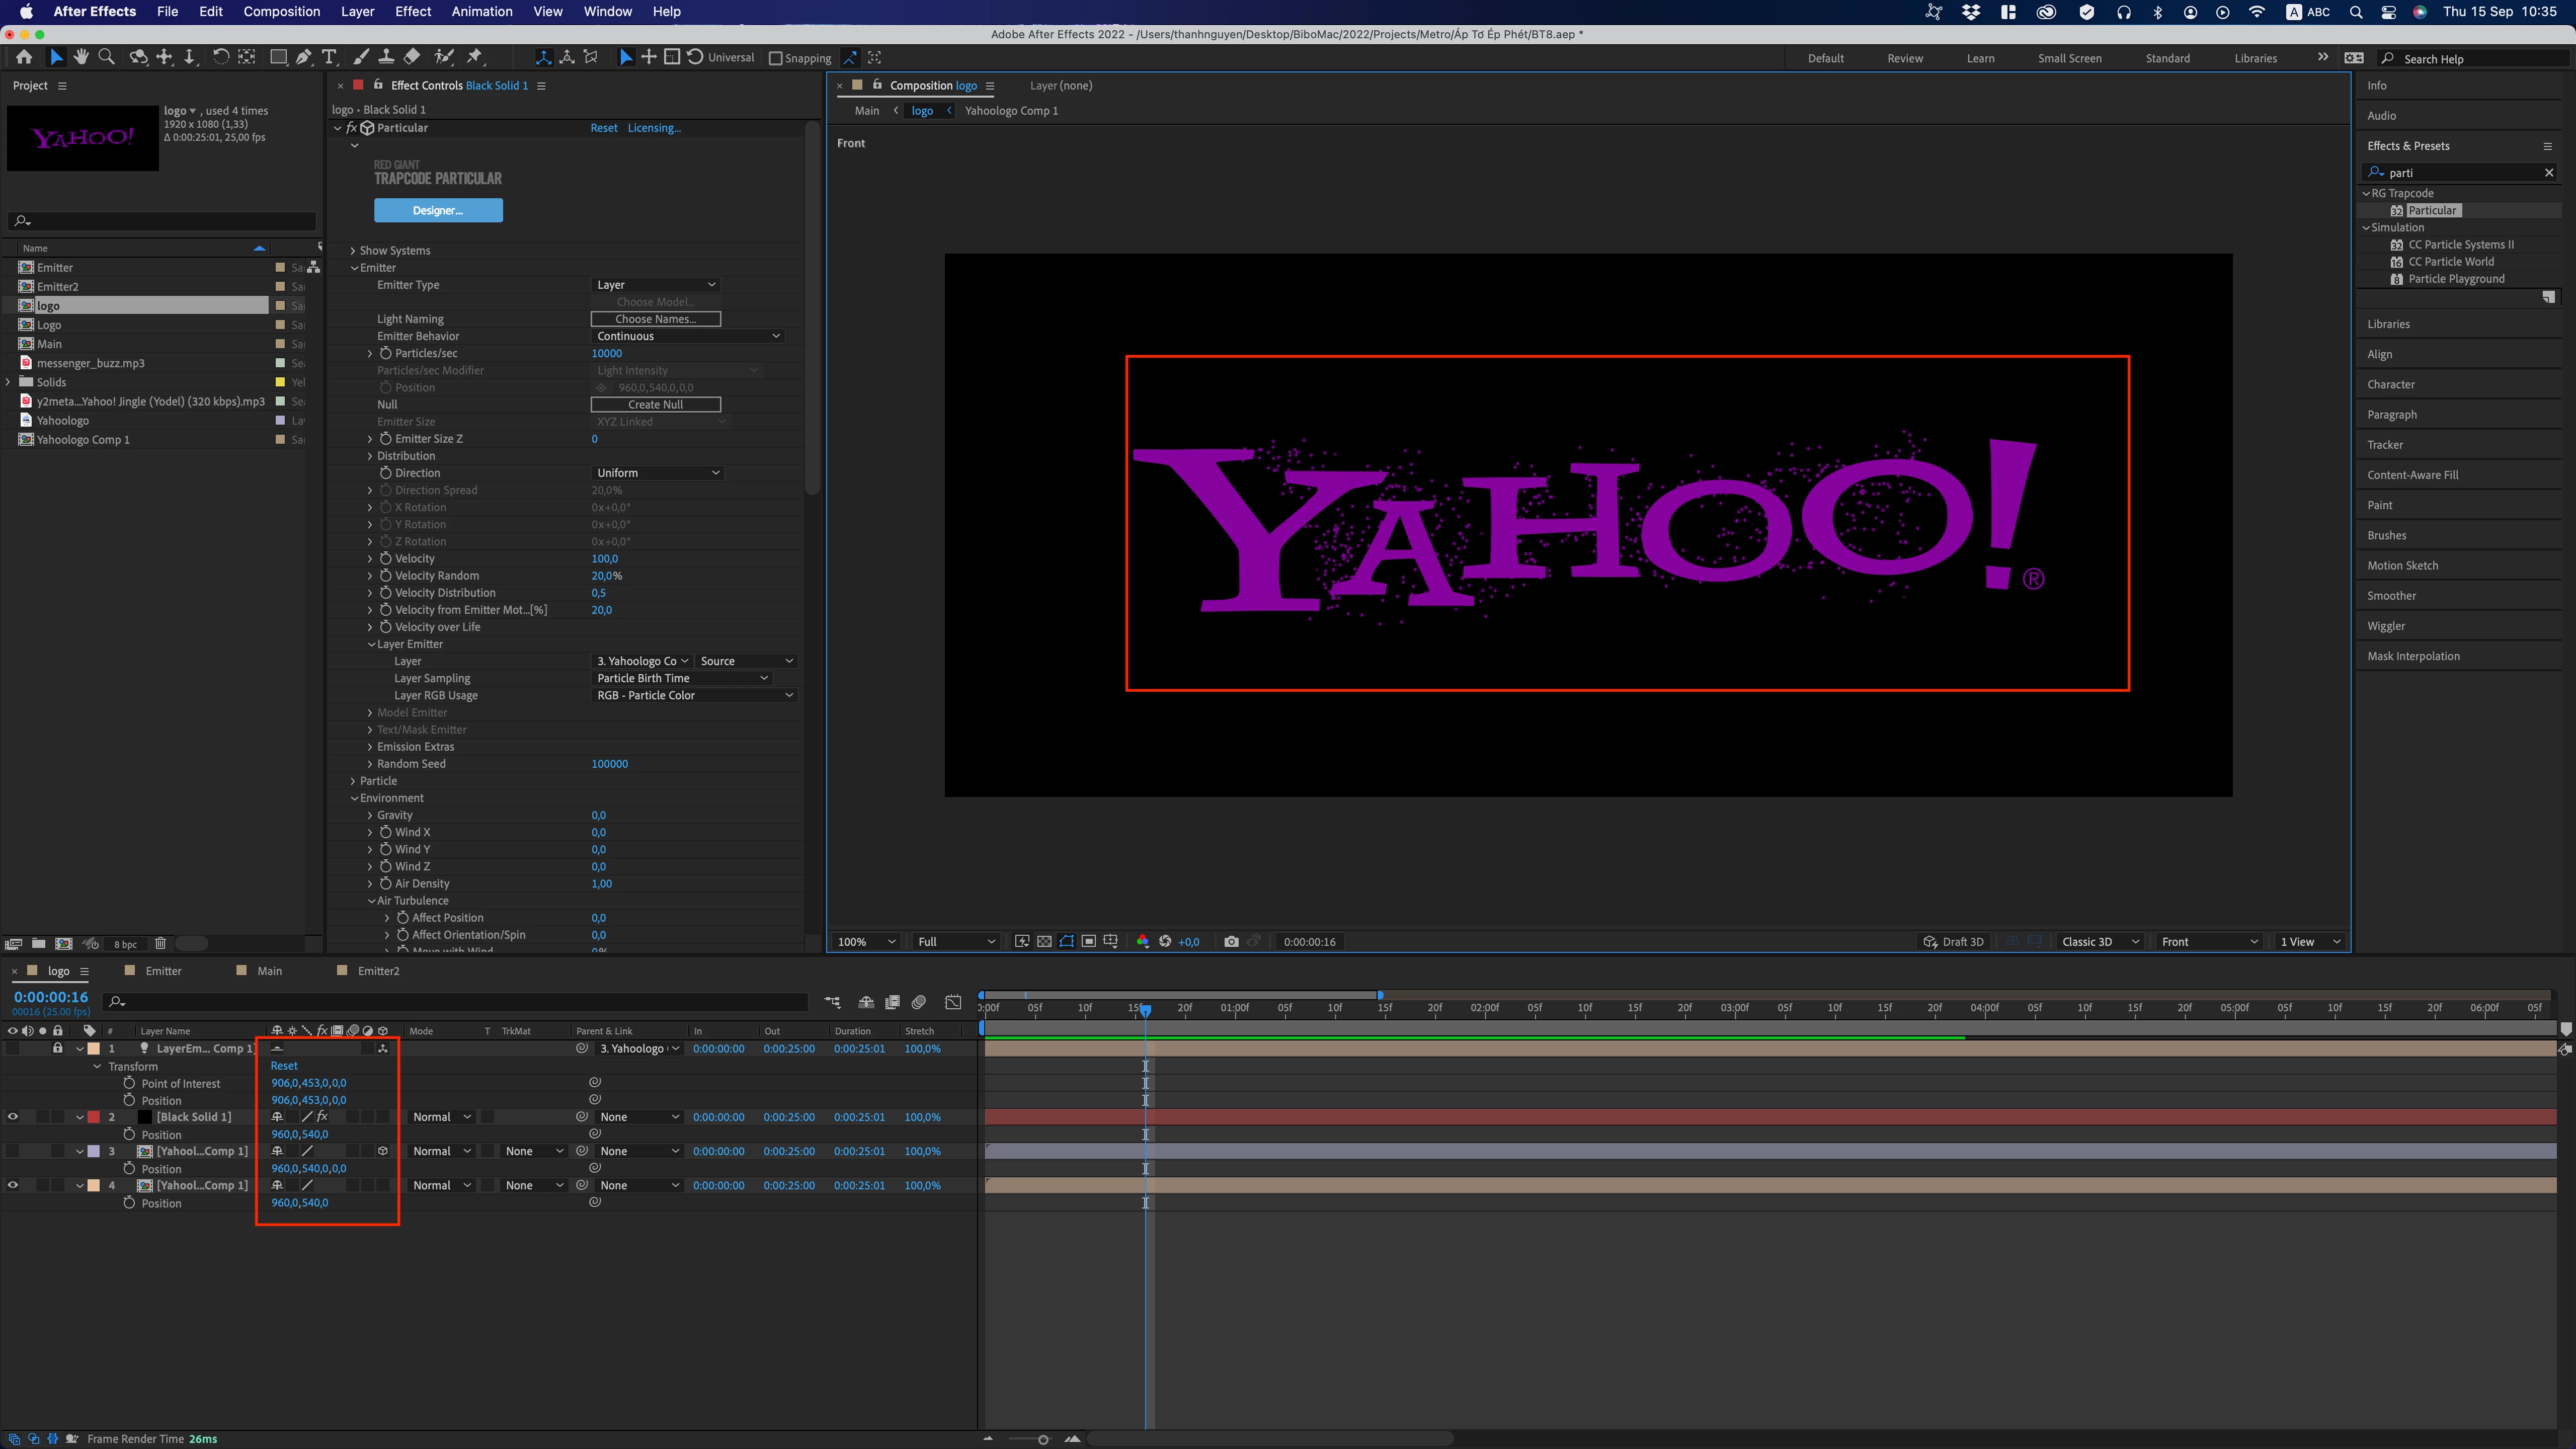Click the Licensing... link
This screenshot has width=2576, height=1449.
(654, 128)
